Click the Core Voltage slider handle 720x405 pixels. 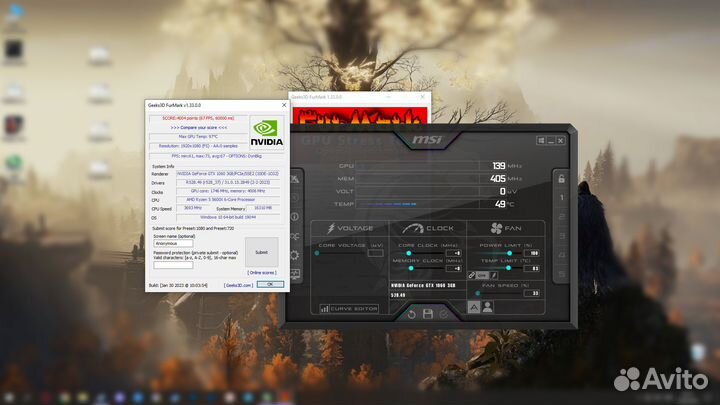pos(317,253)
